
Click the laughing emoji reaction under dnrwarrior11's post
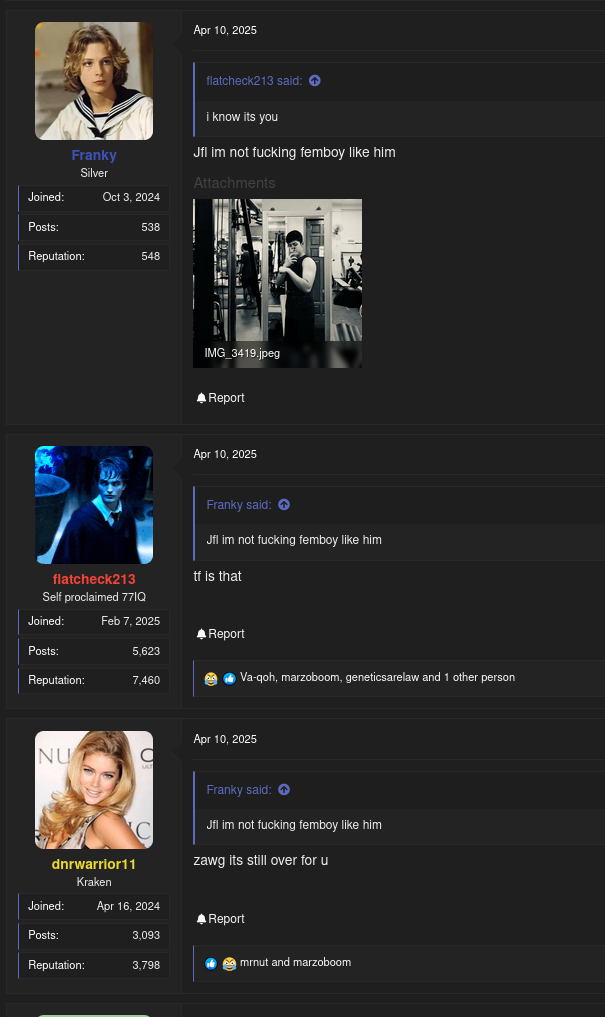(229, 963)
